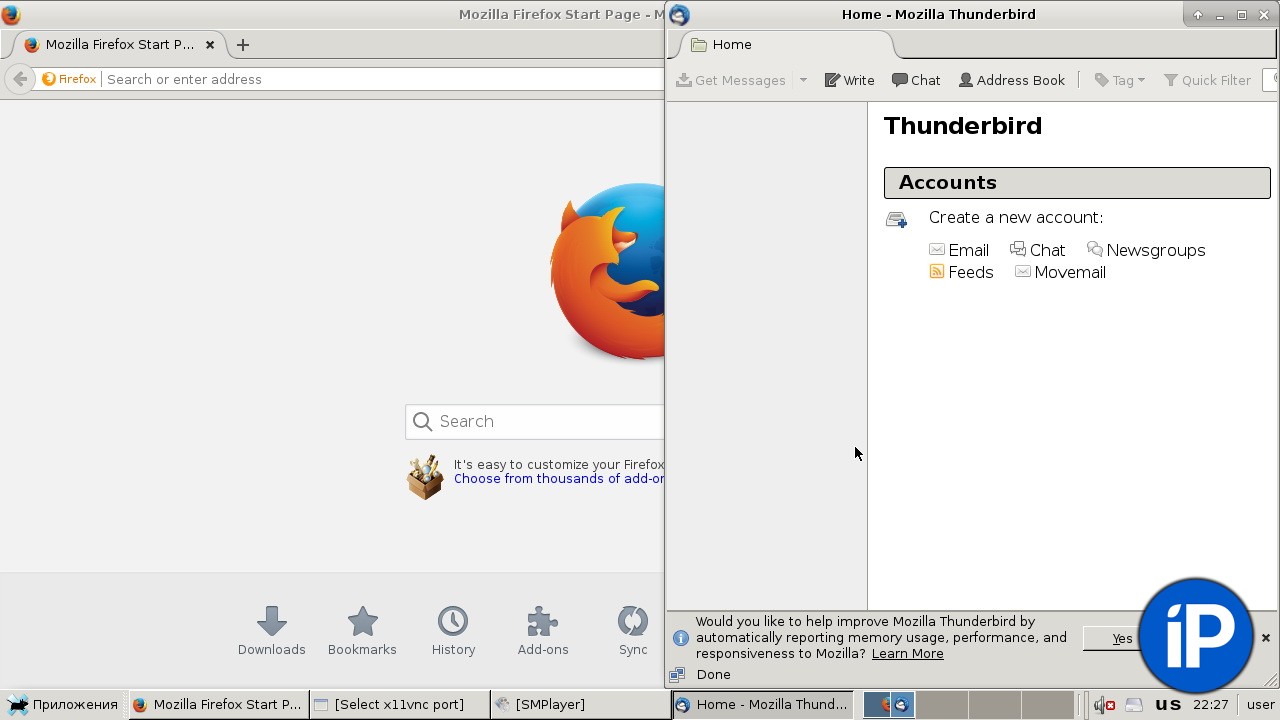Click the Newsgroups speech bubble icon
The image size is (1280, 720).
(x=1095, y=249)
